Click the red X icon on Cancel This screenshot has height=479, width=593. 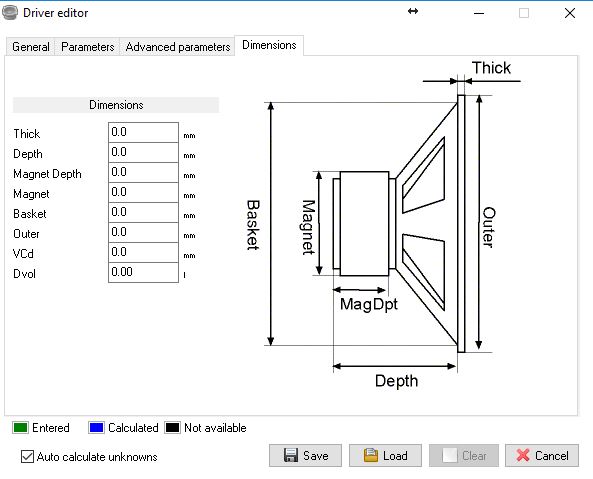523,455
